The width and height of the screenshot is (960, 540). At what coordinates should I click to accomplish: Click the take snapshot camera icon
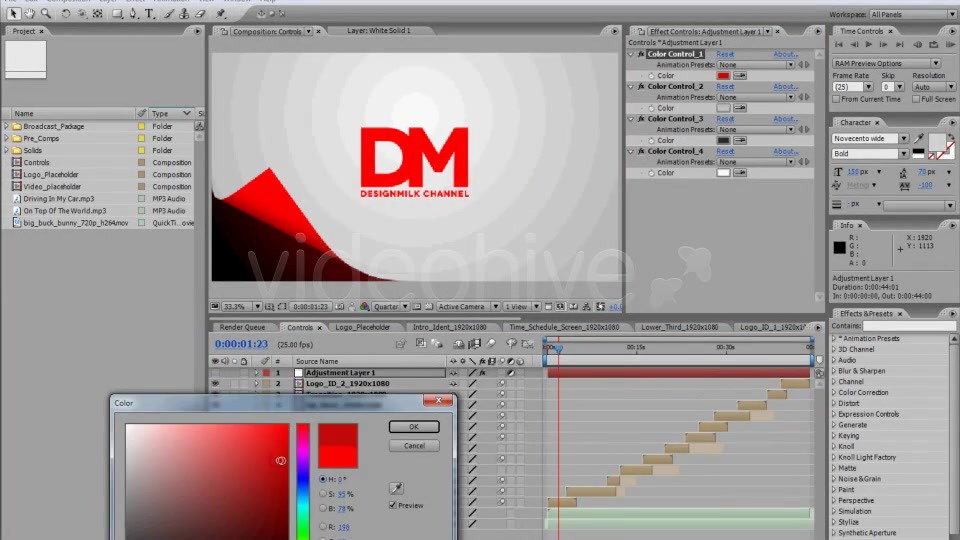click(x=340, y=307)
